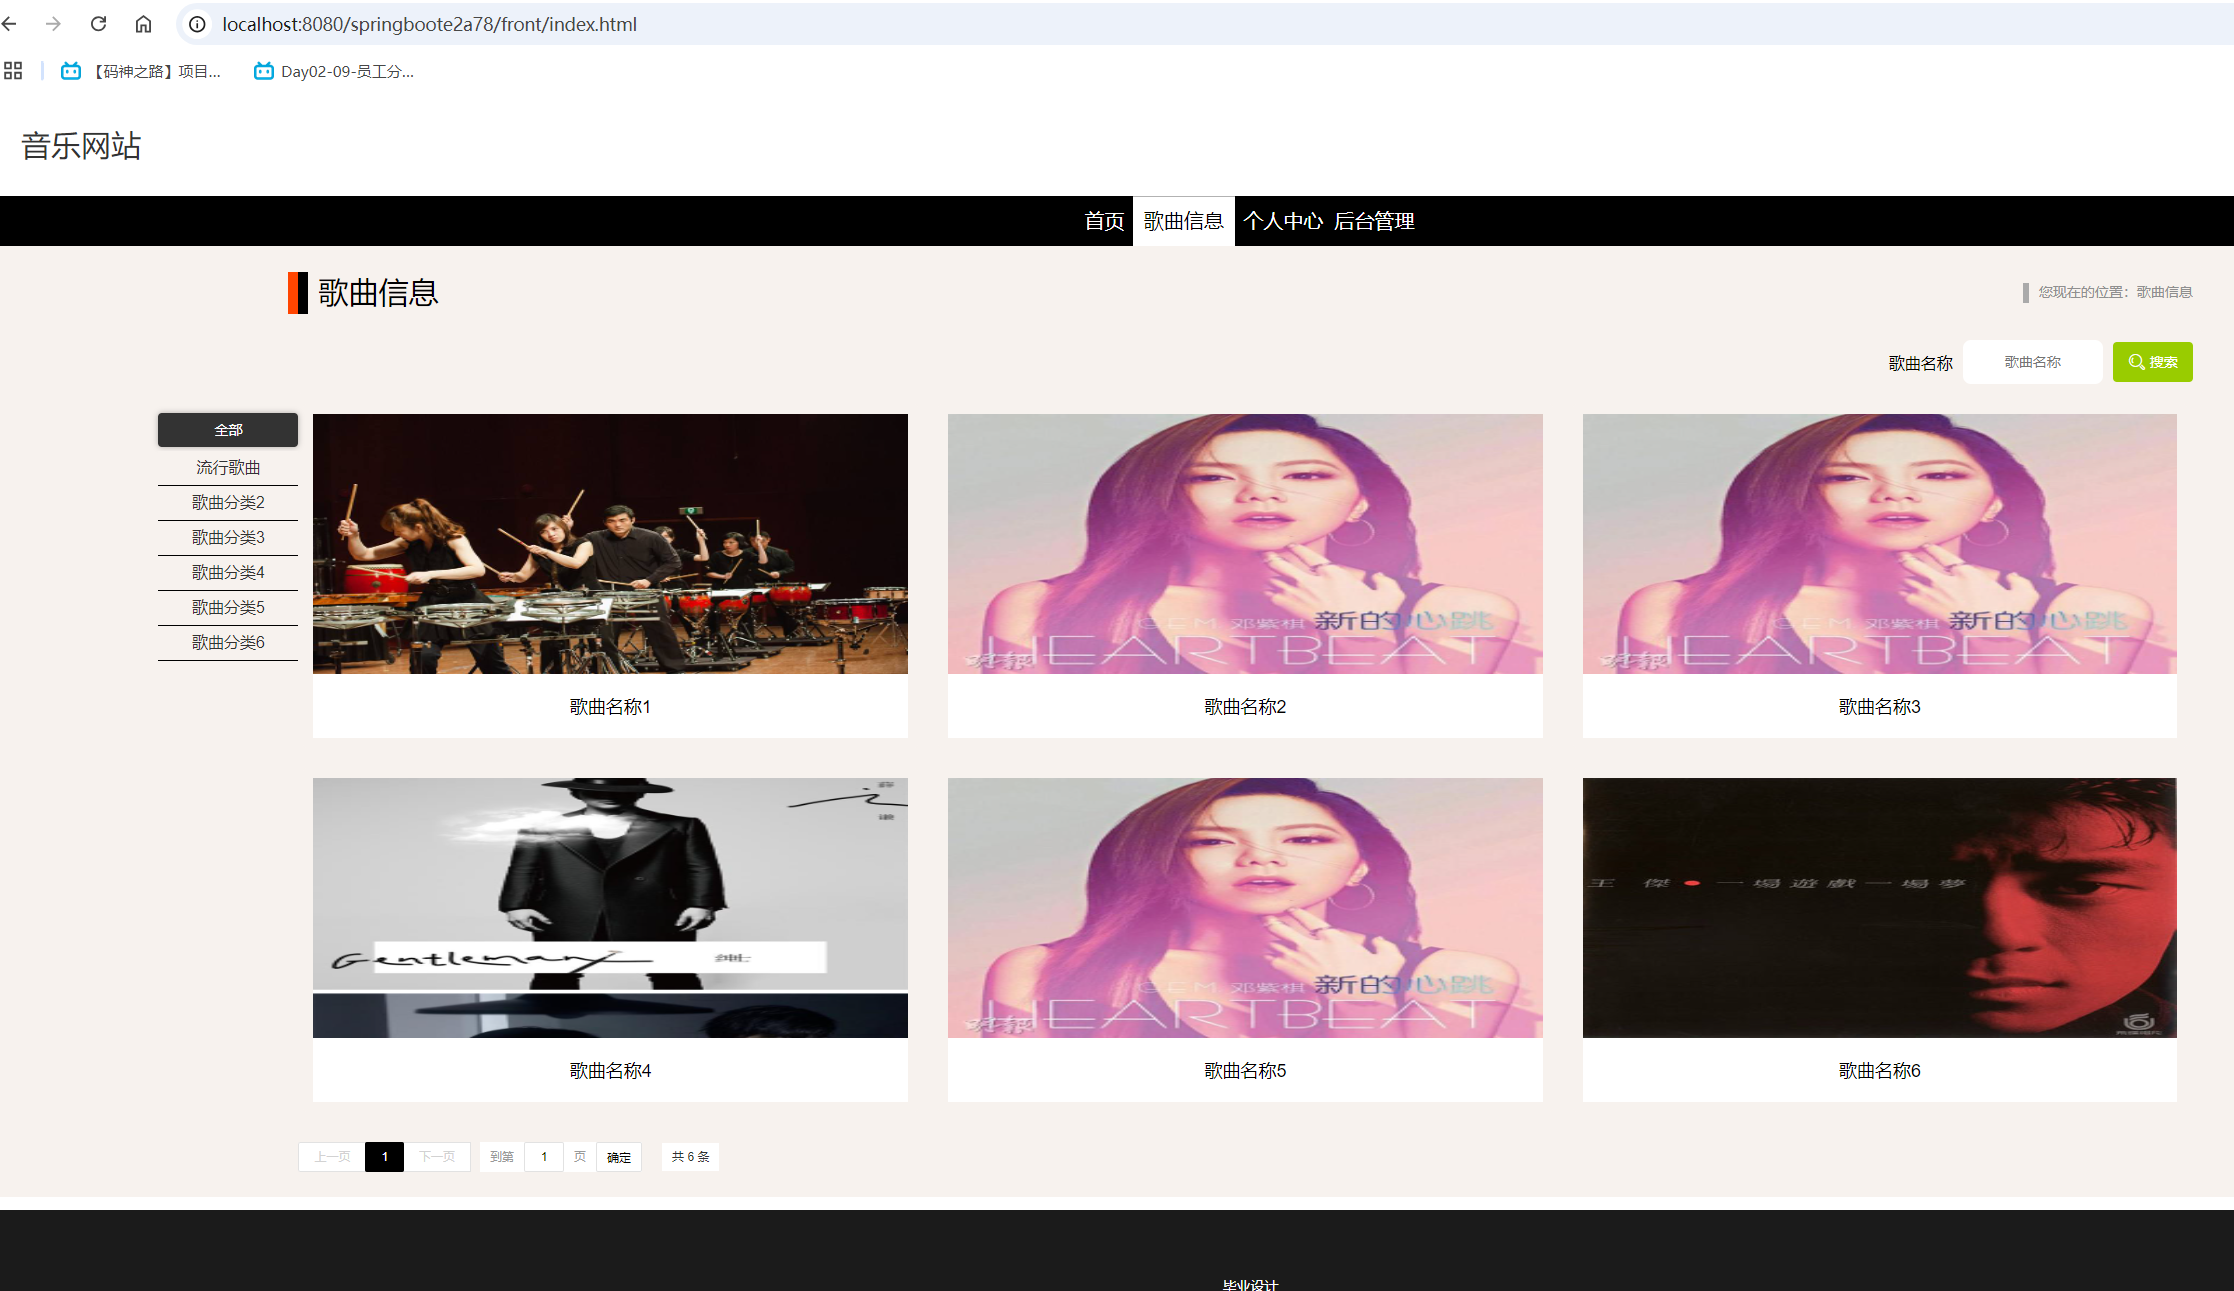
Task: Click the 歌曲名称 search label
Action: (x=1920, y=363)
